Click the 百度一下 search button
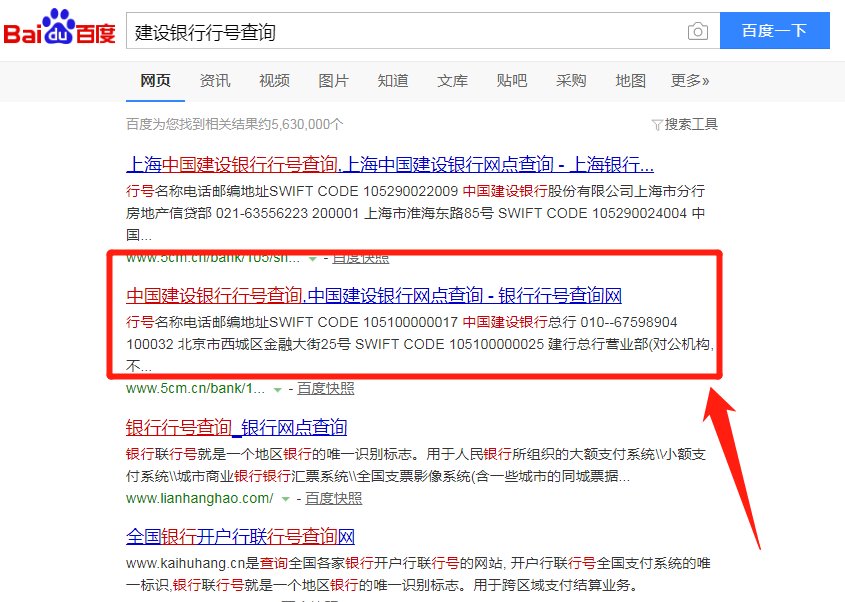Viewport: 845px width, 602px height. coord(774,31)
